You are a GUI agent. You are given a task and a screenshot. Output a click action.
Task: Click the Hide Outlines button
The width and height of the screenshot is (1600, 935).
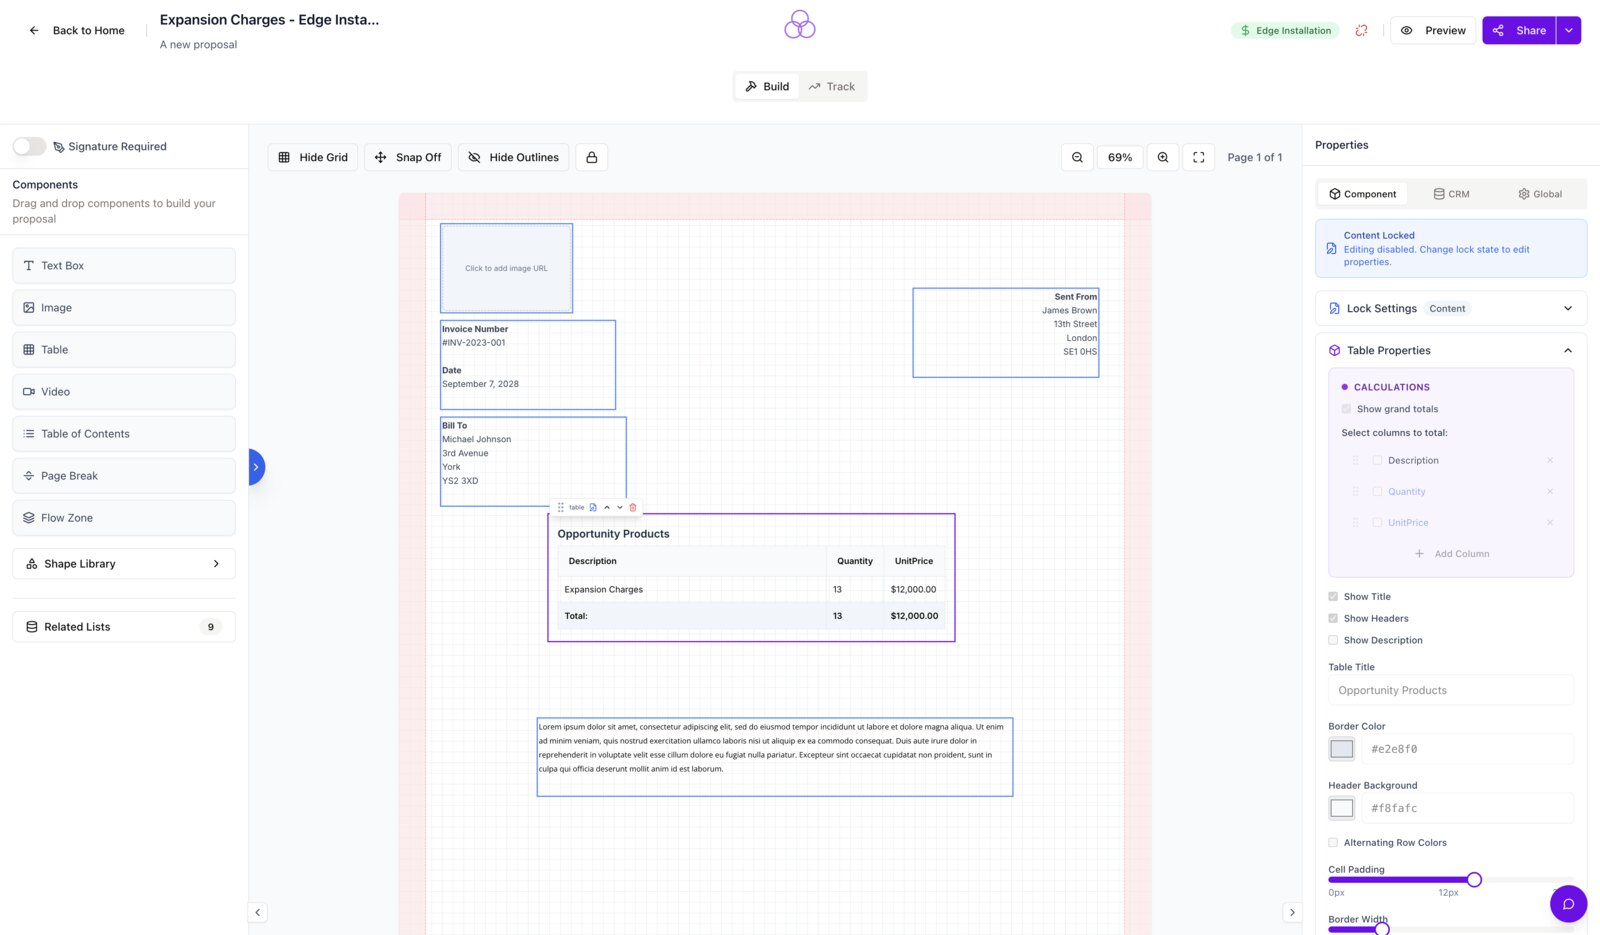[514, 157]
